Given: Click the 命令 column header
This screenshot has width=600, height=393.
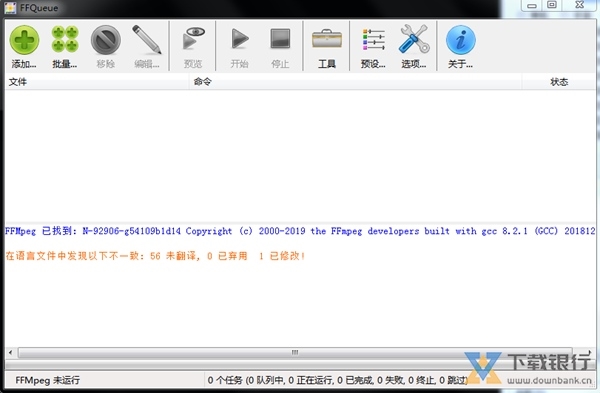Looking at the screenshot, I should [x=355, y=82].
